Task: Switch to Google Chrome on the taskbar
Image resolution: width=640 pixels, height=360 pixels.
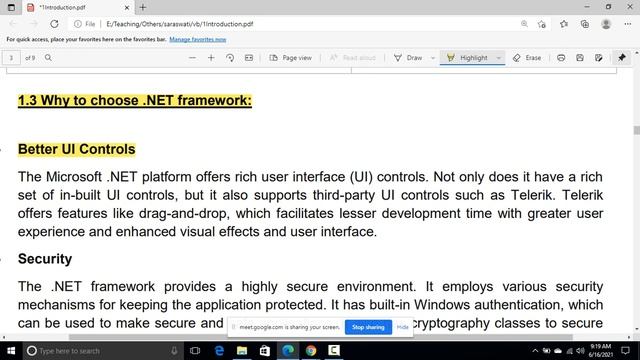Action: coord(311,351)
